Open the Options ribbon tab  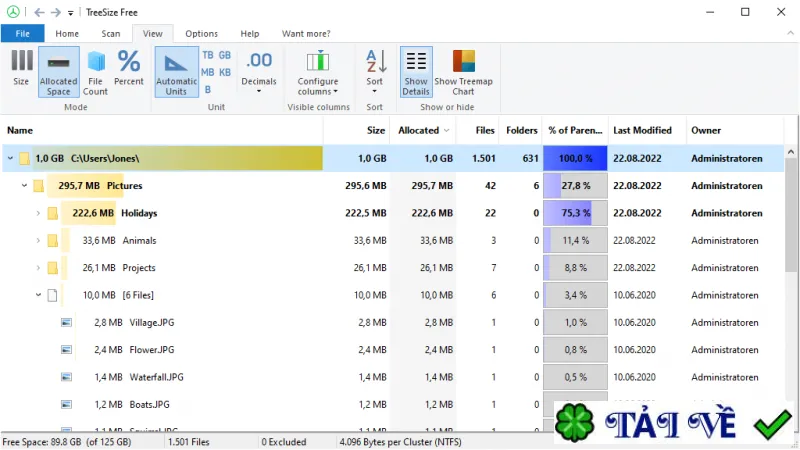click(202, 34)
